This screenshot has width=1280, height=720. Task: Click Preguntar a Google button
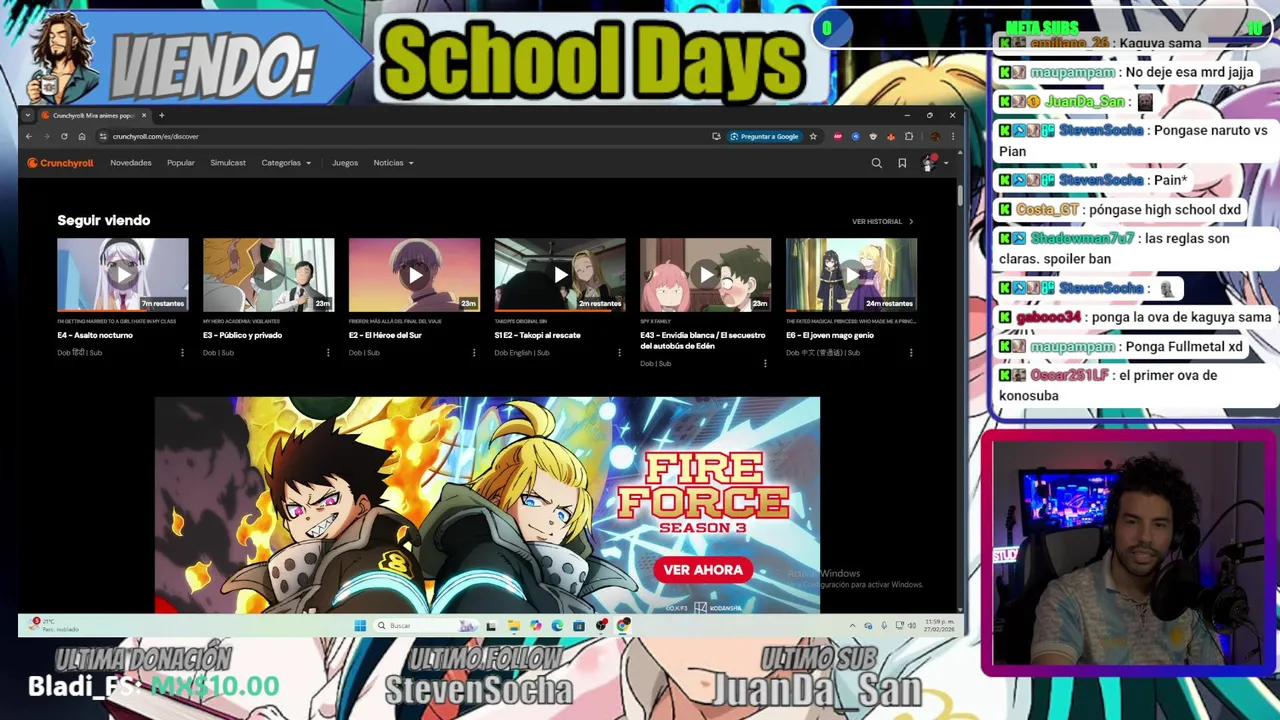tap(765, 136)
